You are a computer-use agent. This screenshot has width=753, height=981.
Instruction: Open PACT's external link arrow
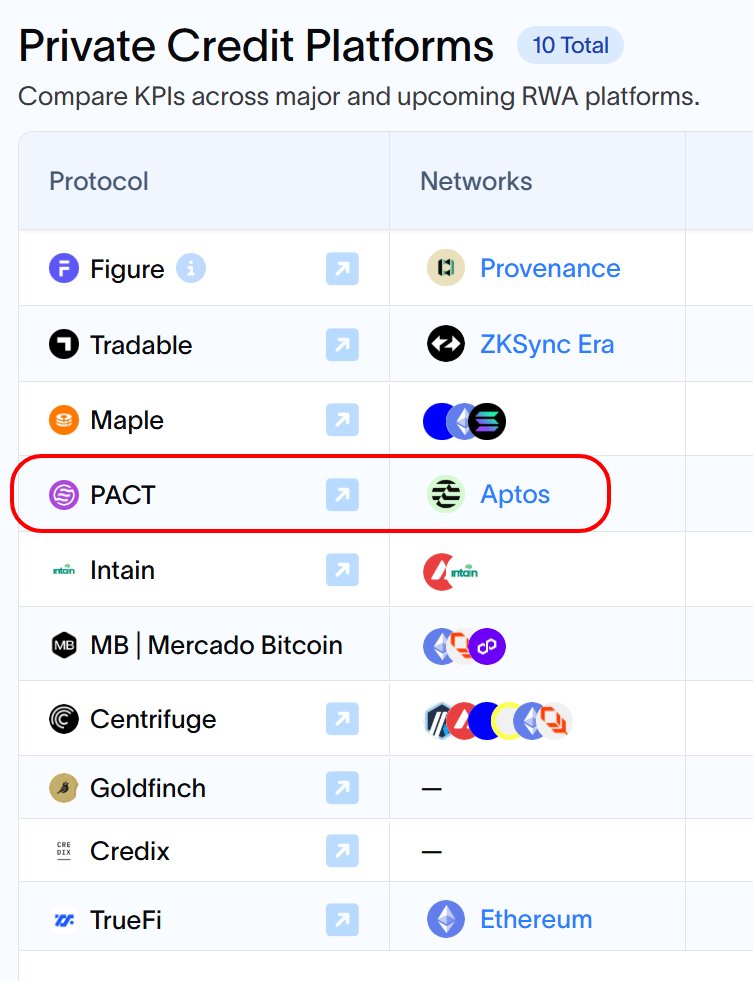coord(342,494)
